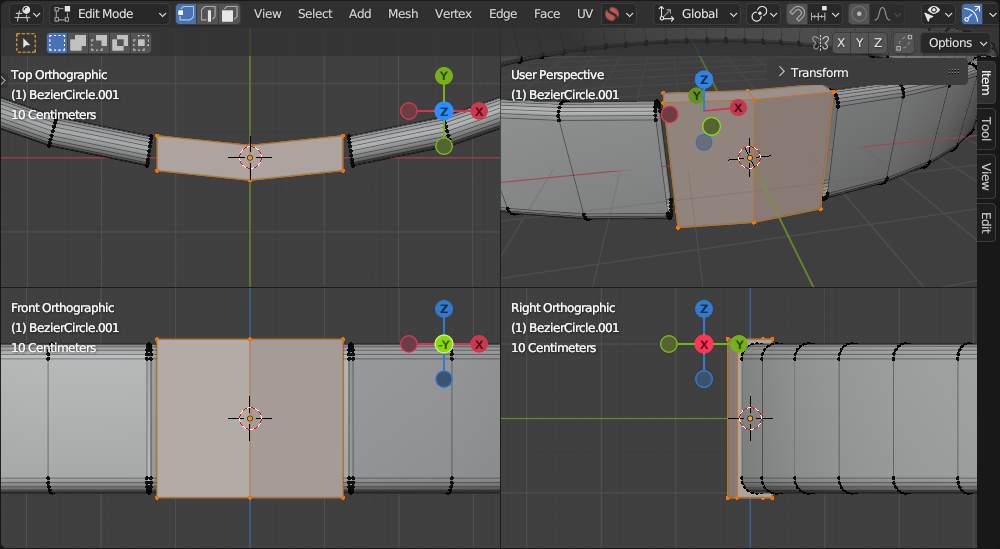The height and width of the screenshot is (549, 1000).
Task: Enable vertex select mode
Action: pyautogui.click(x=186, y=13)
